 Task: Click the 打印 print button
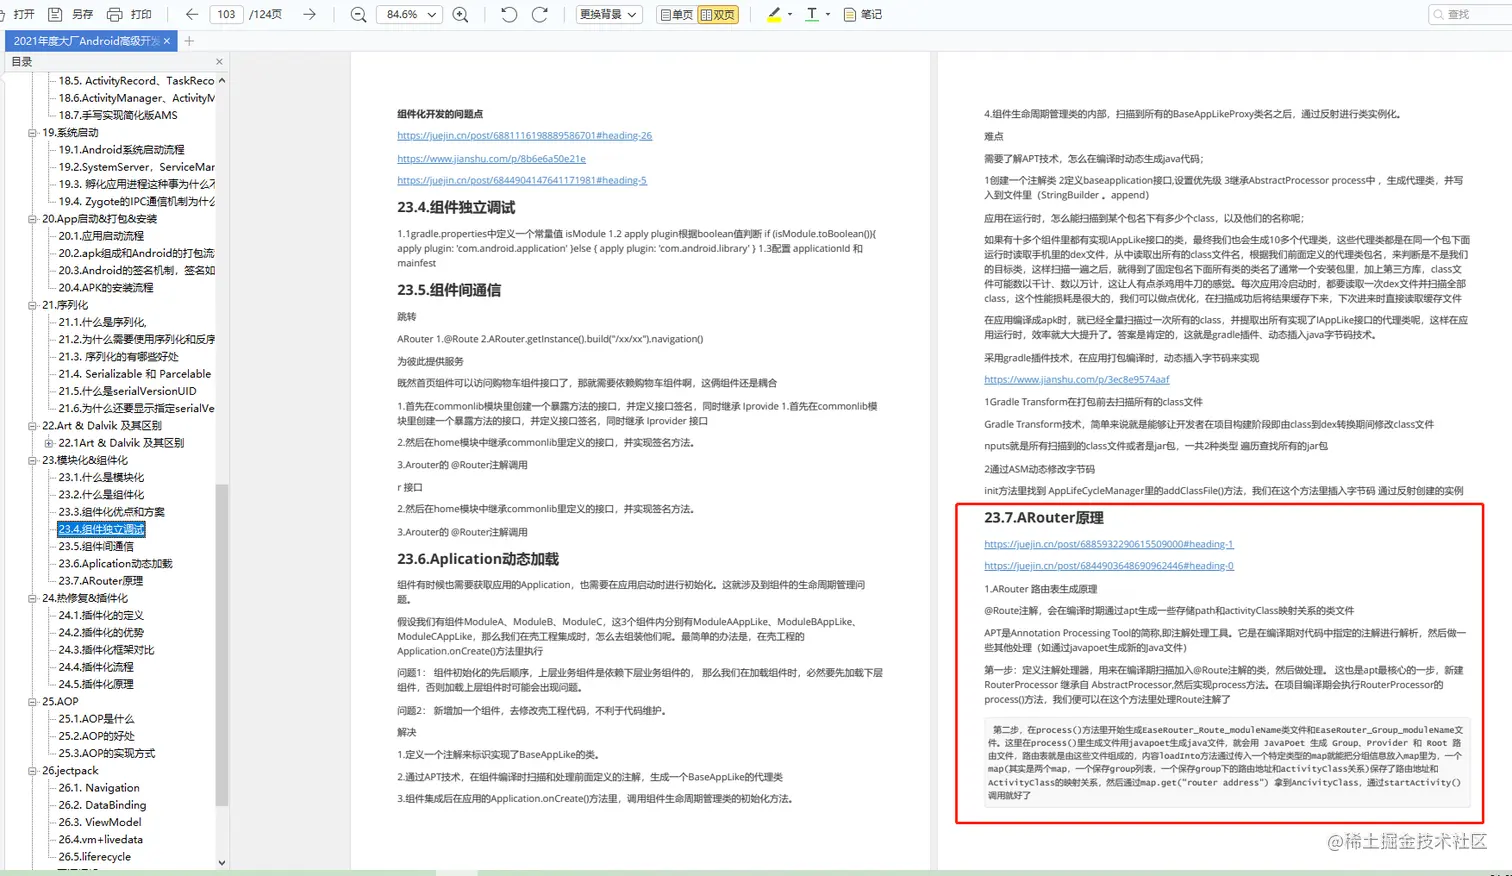(x=130, y=14)
